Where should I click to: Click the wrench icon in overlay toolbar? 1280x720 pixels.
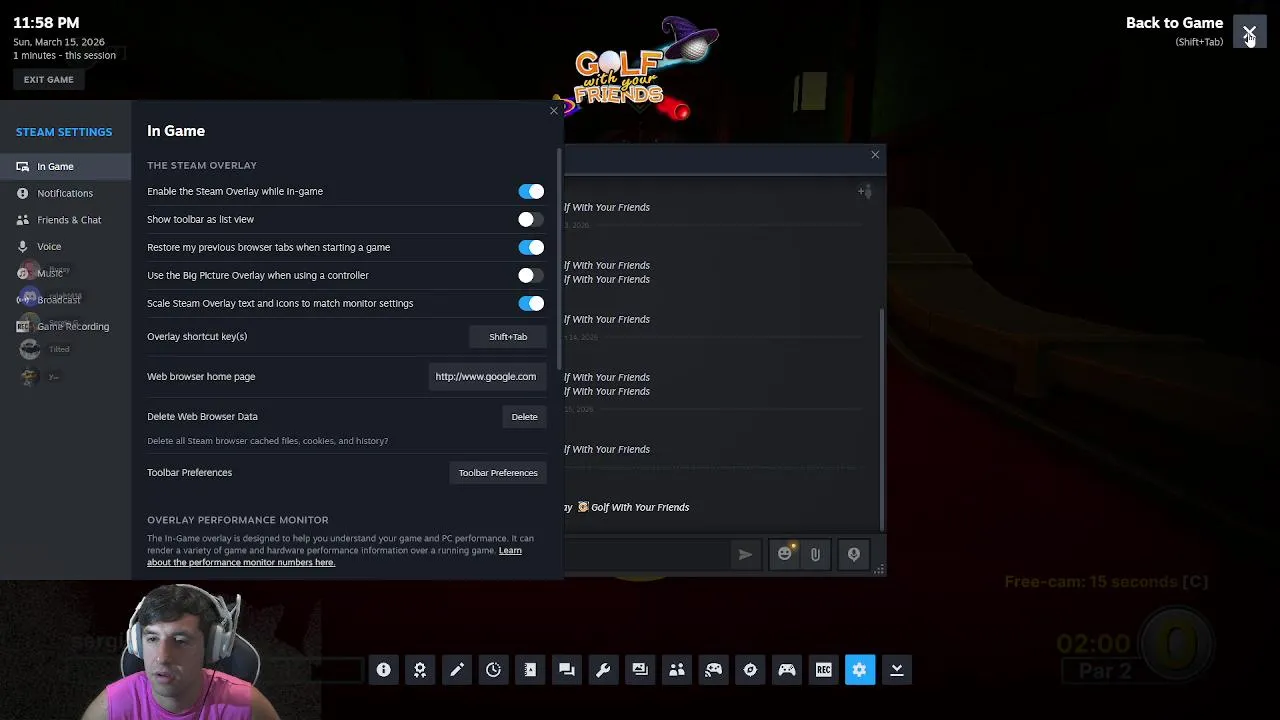click(603, 670)
